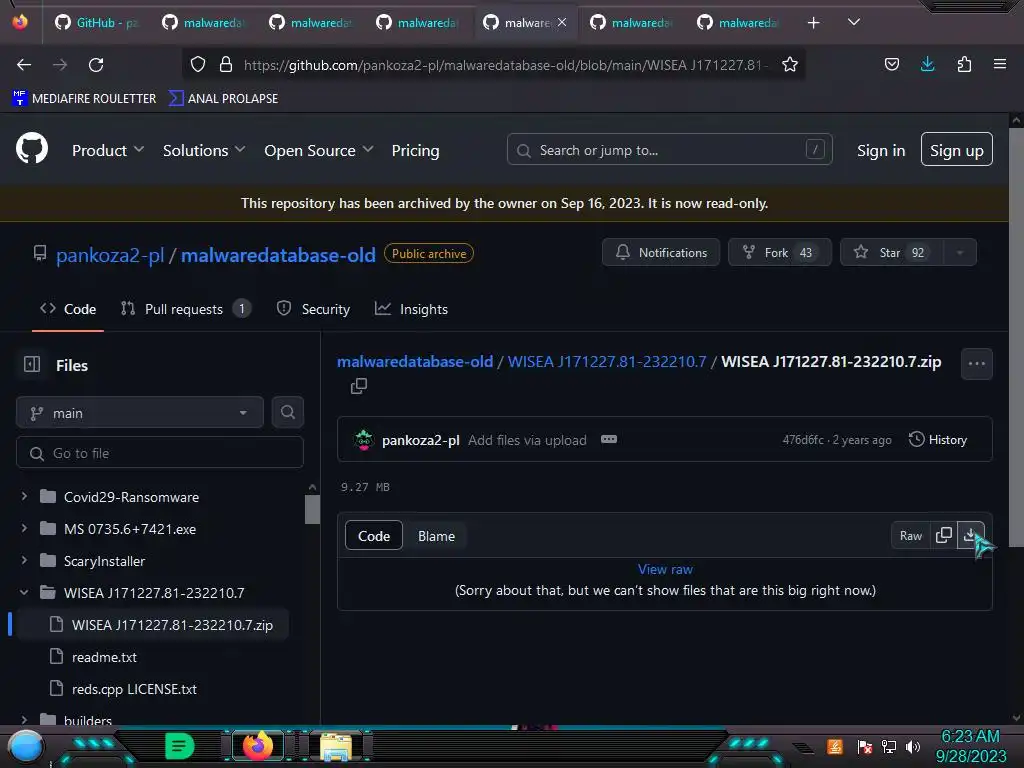Image resolution: width=1024 pixels, height=768 pixels.
Task: Collapse the Files side panel
Action: [x=32, y=364]
